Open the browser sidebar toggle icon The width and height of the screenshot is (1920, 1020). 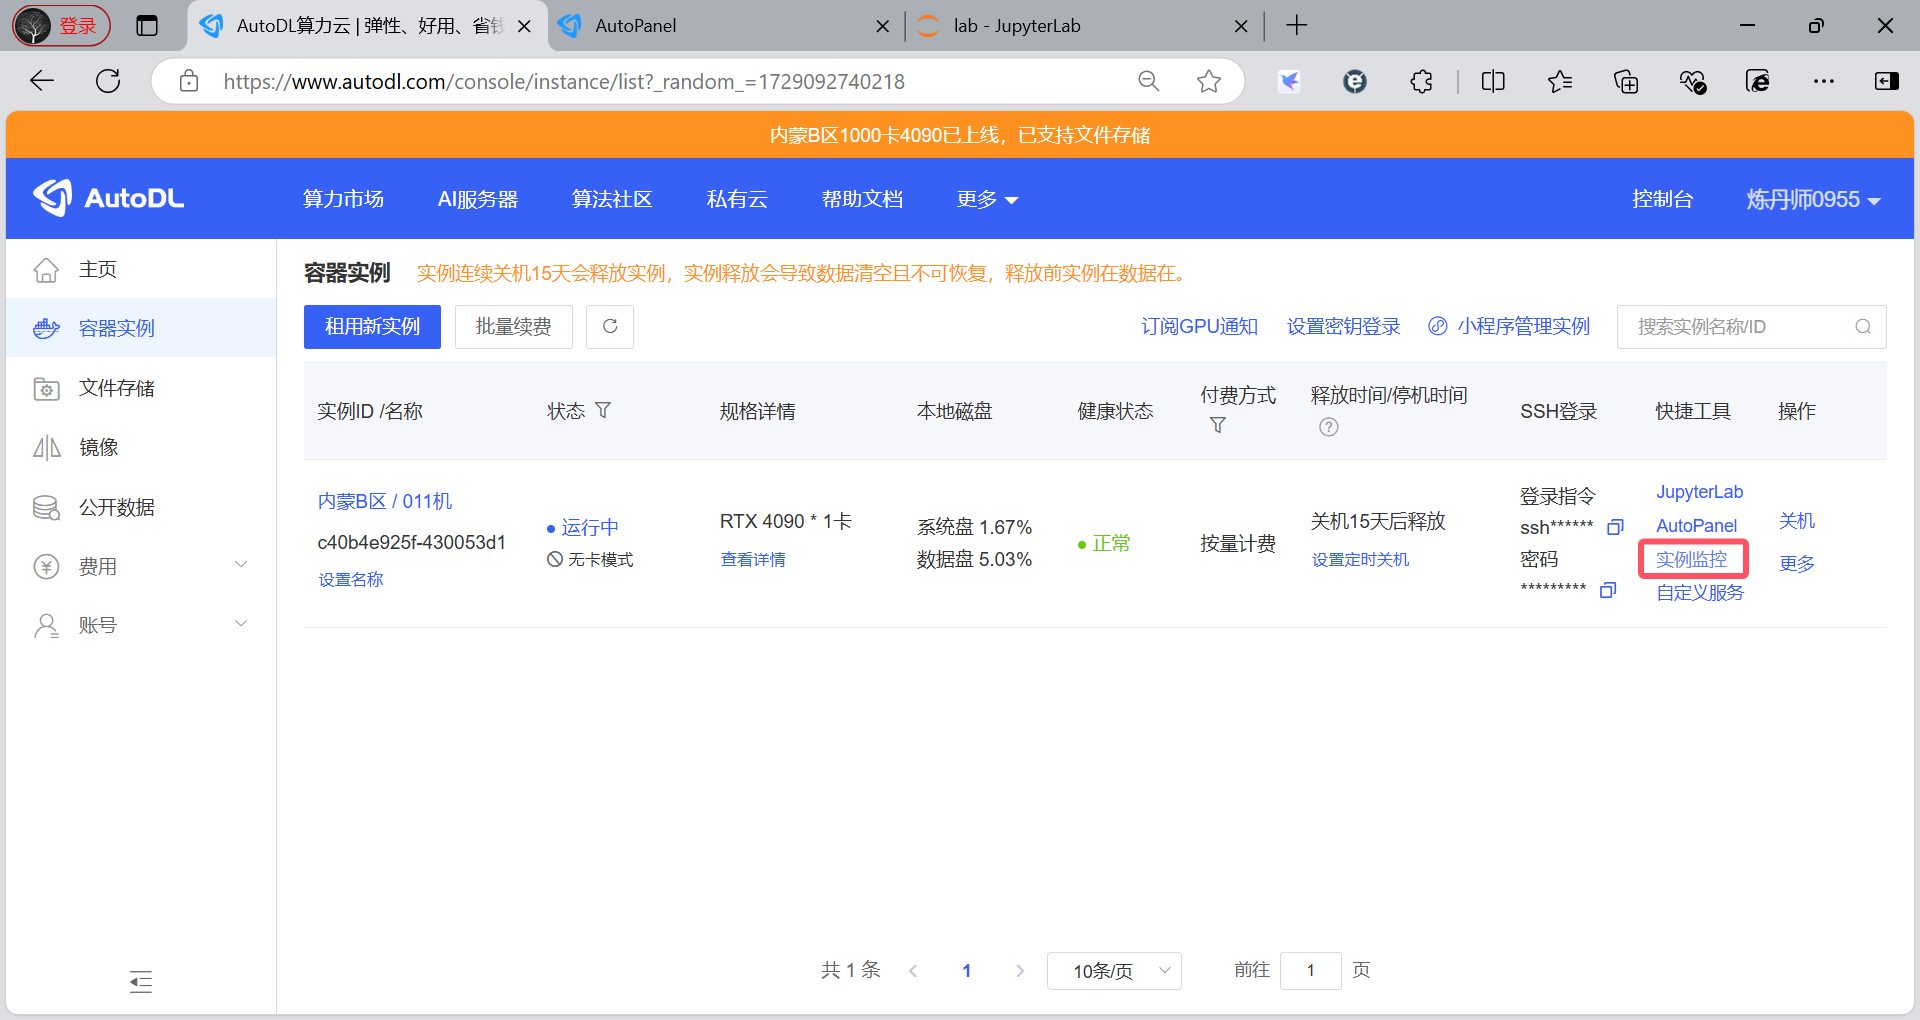(1887, 81)
